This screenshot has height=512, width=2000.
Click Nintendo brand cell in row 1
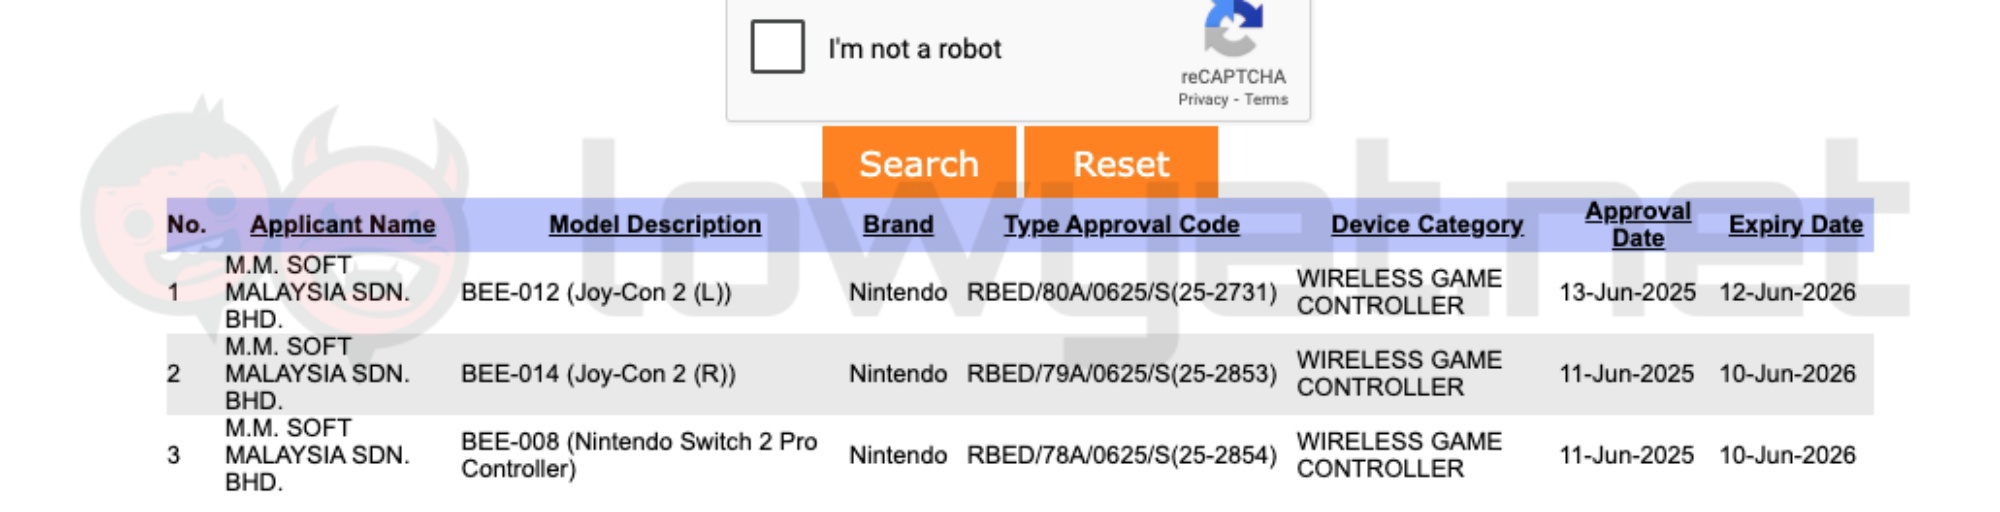[x=898, y=292]
